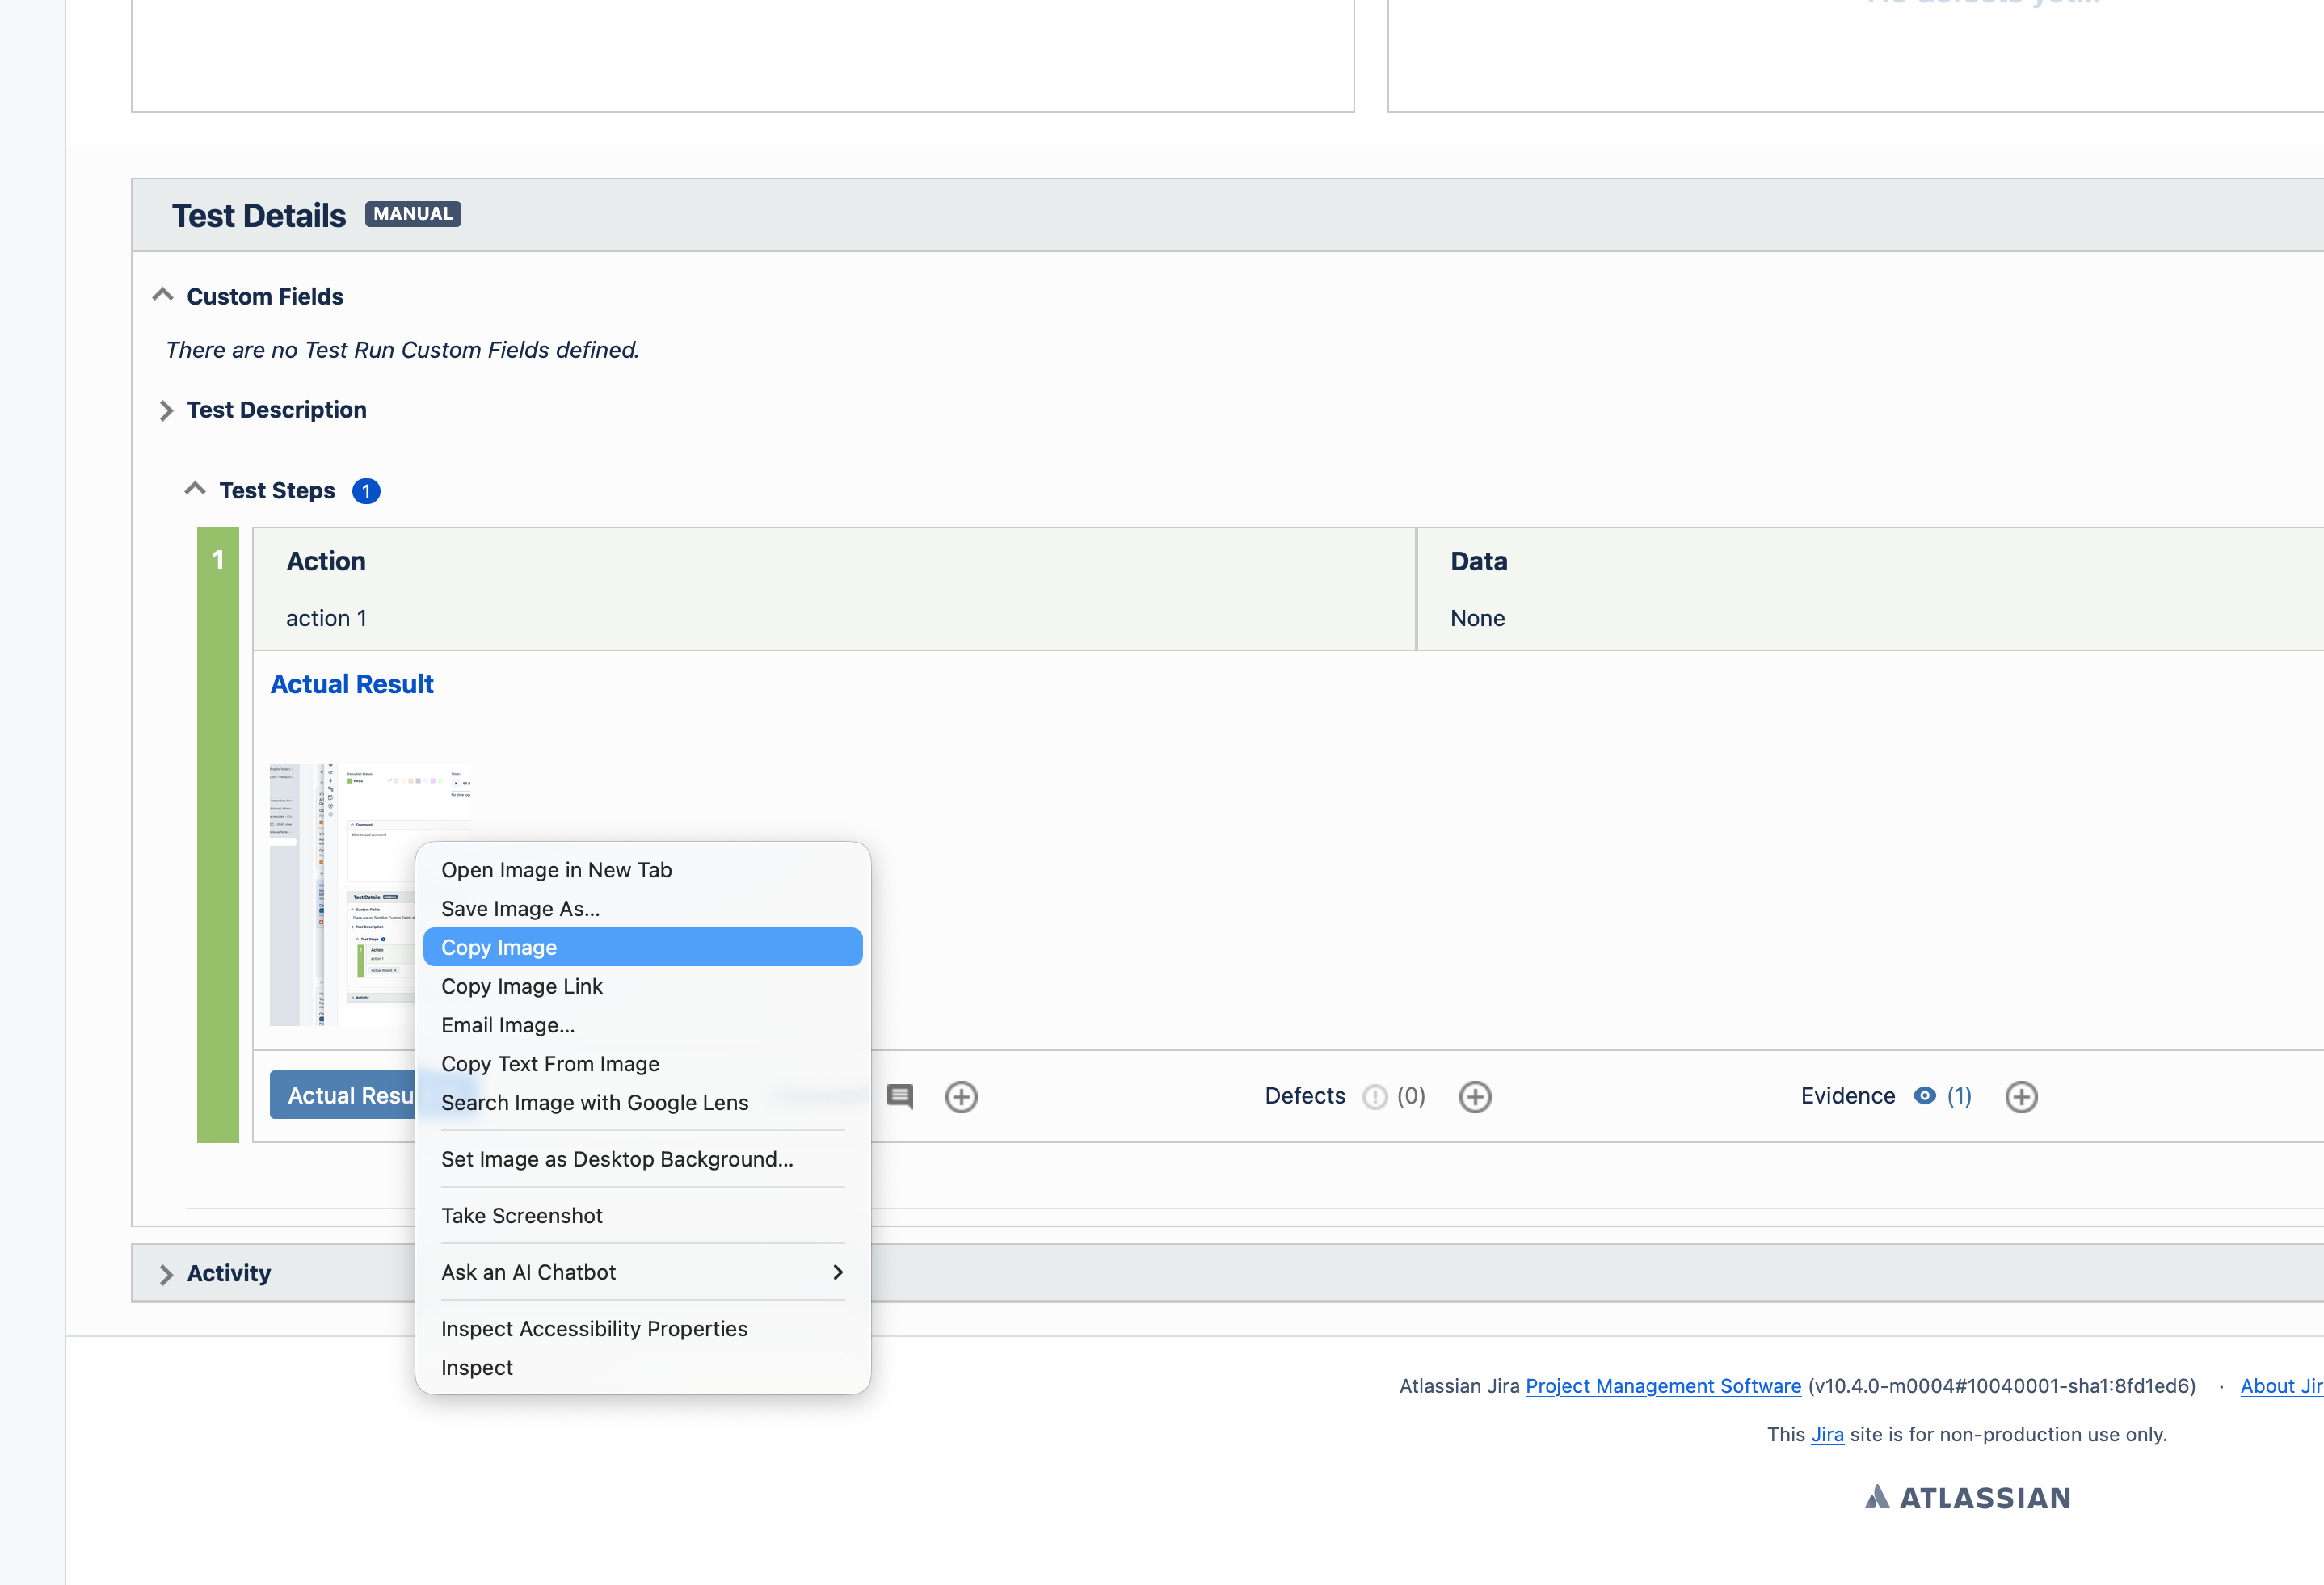The image size is (2324, 1585).
Task: Open the Ask an AI Chatbot submenu
Action: click(x=643, y=1272)
